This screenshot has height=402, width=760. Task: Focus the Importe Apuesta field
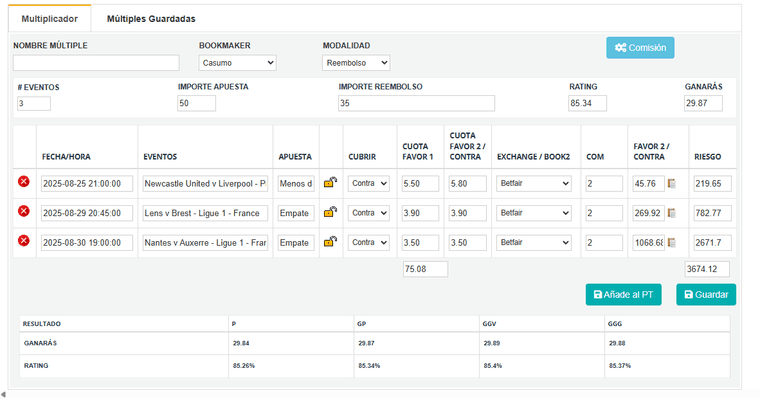[x=197, y=103]
